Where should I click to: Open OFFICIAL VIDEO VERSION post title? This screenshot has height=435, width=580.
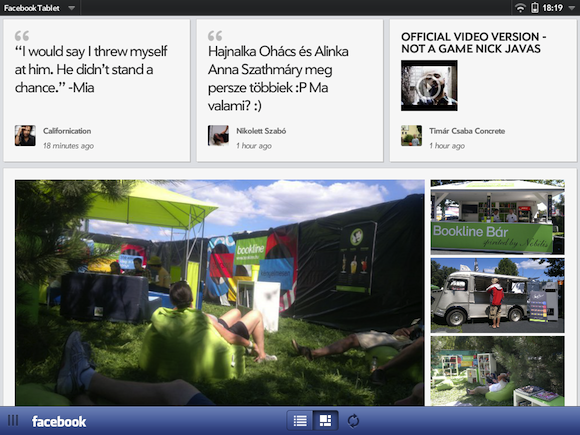tap(474, 43)
